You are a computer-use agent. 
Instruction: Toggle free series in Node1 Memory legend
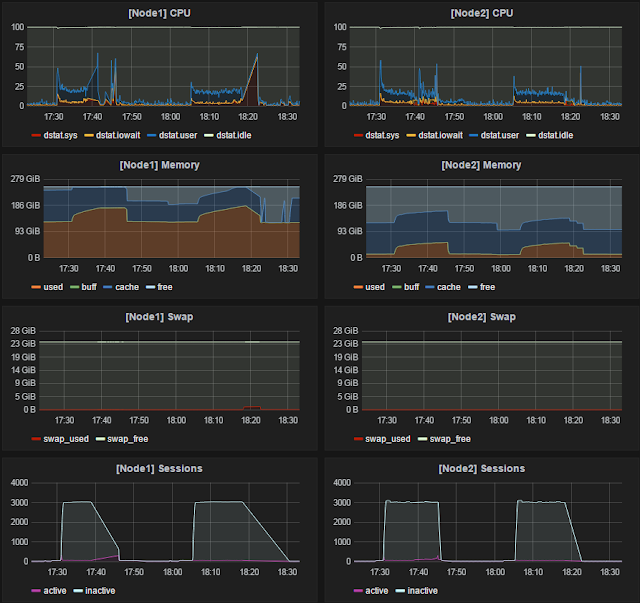[159, 287]
